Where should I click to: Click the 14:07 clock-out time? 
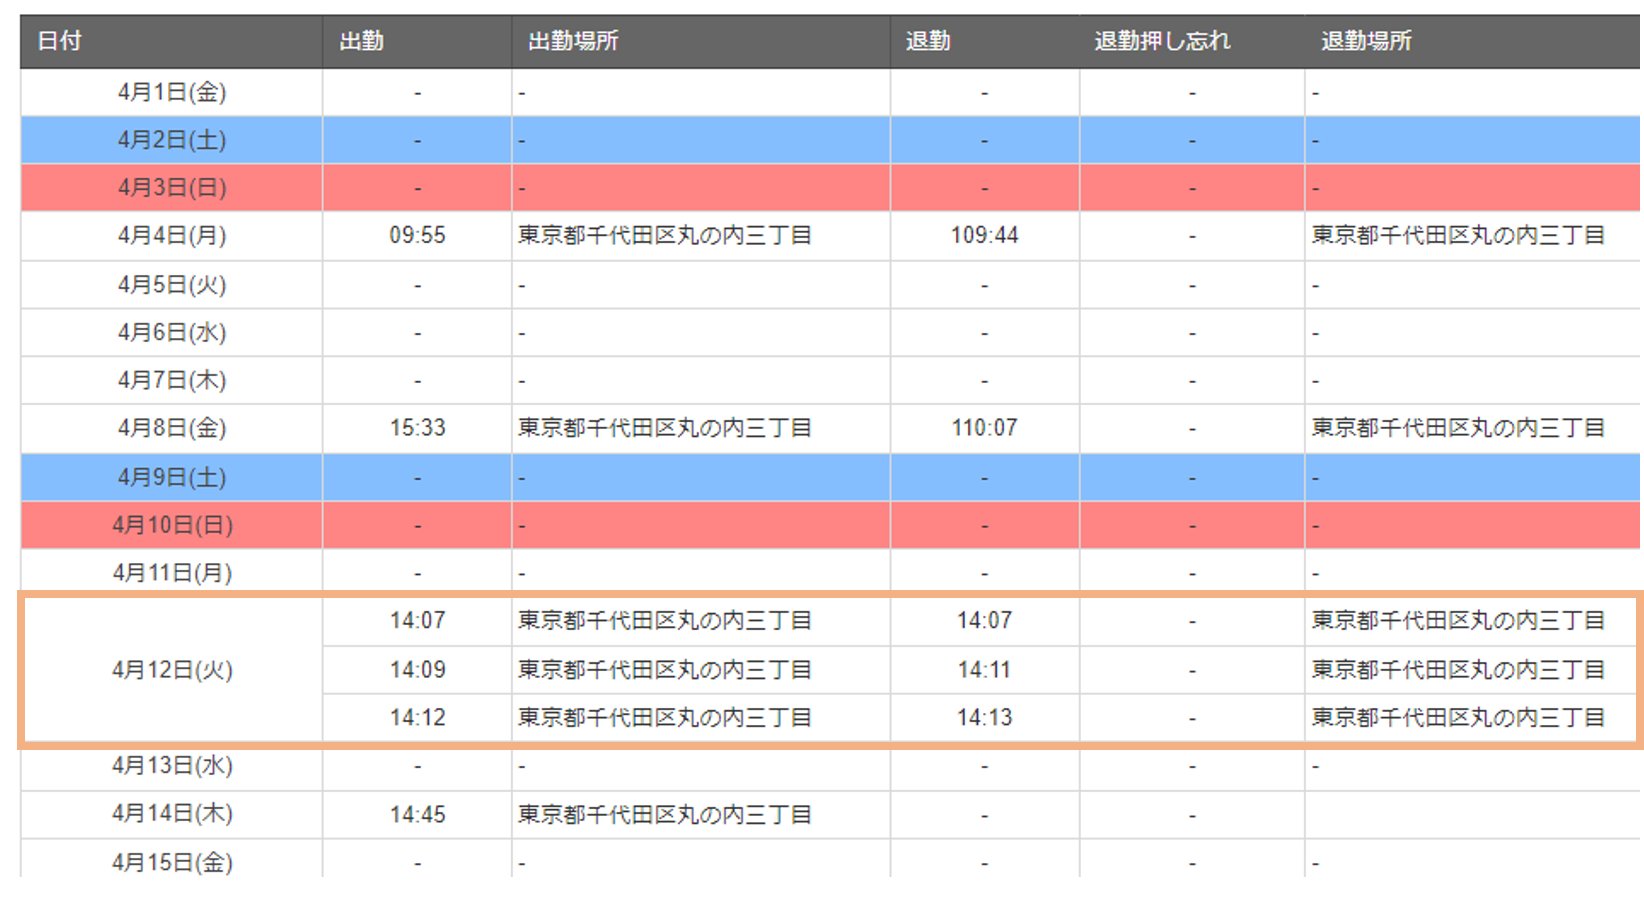pyautogui.click(x=984, y=621)
